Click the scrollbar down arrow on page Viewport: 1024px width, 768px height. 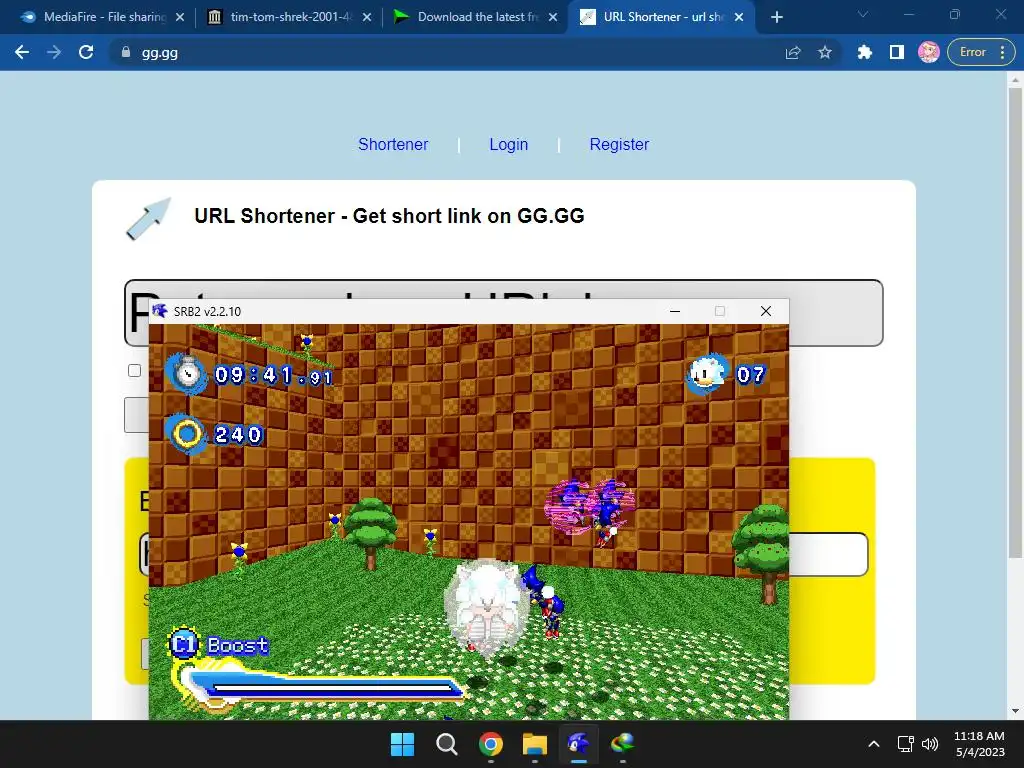tap(1014, 711)
